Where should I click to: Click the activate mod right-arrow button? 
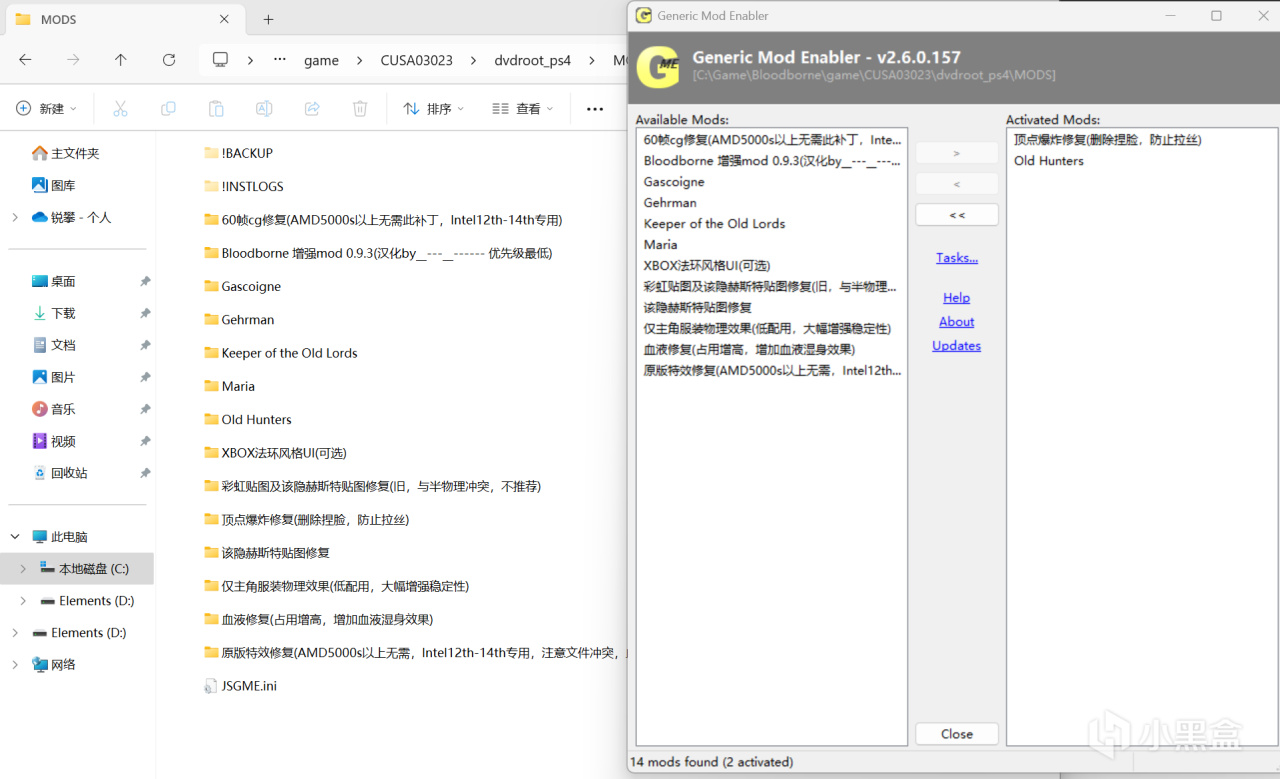957,153
